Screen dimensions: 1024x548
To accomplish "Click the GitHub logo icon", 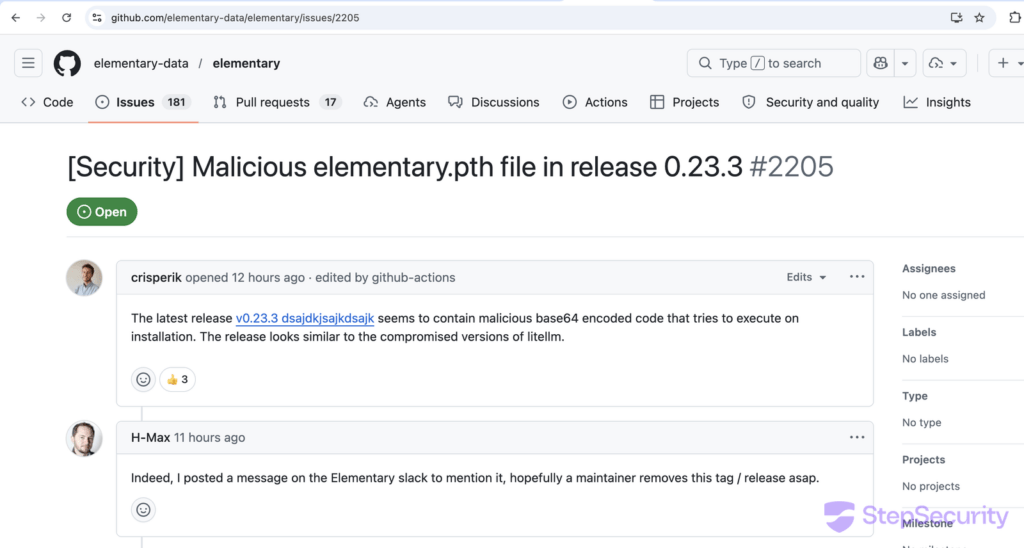I will [x=67, y=63].
